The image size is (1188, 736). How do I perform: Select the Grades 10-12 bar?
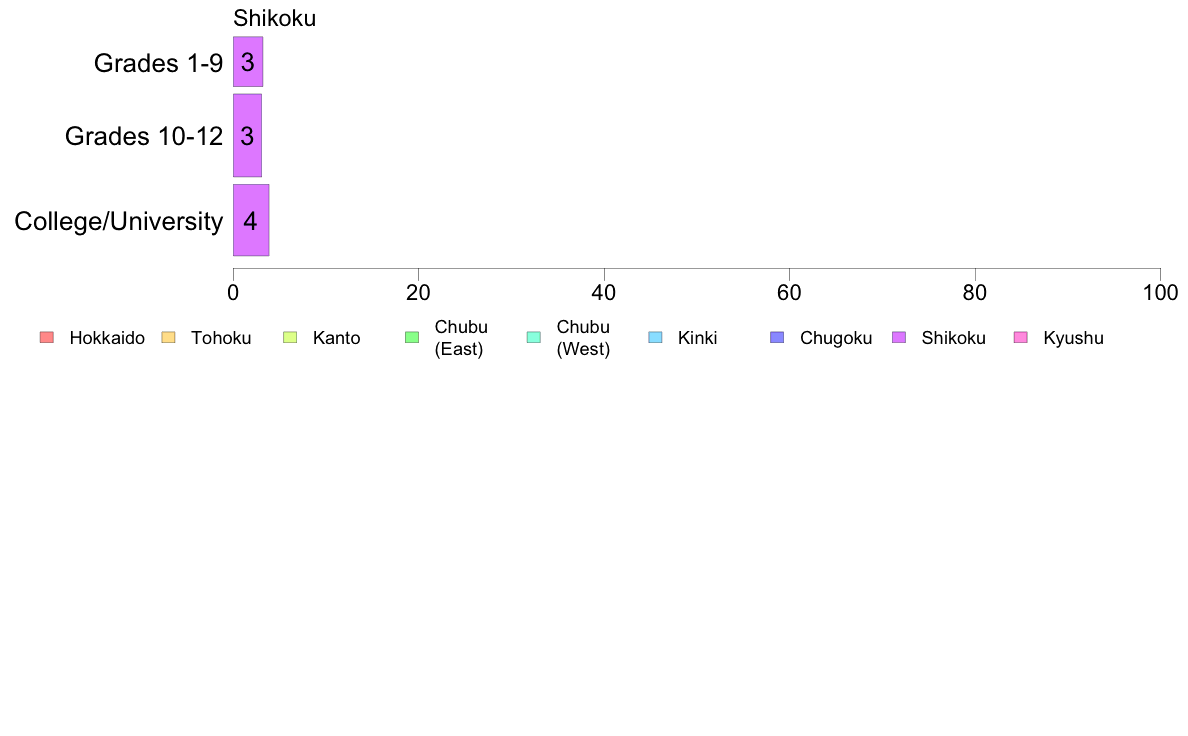pyautogui.click(x=247, y=136)
